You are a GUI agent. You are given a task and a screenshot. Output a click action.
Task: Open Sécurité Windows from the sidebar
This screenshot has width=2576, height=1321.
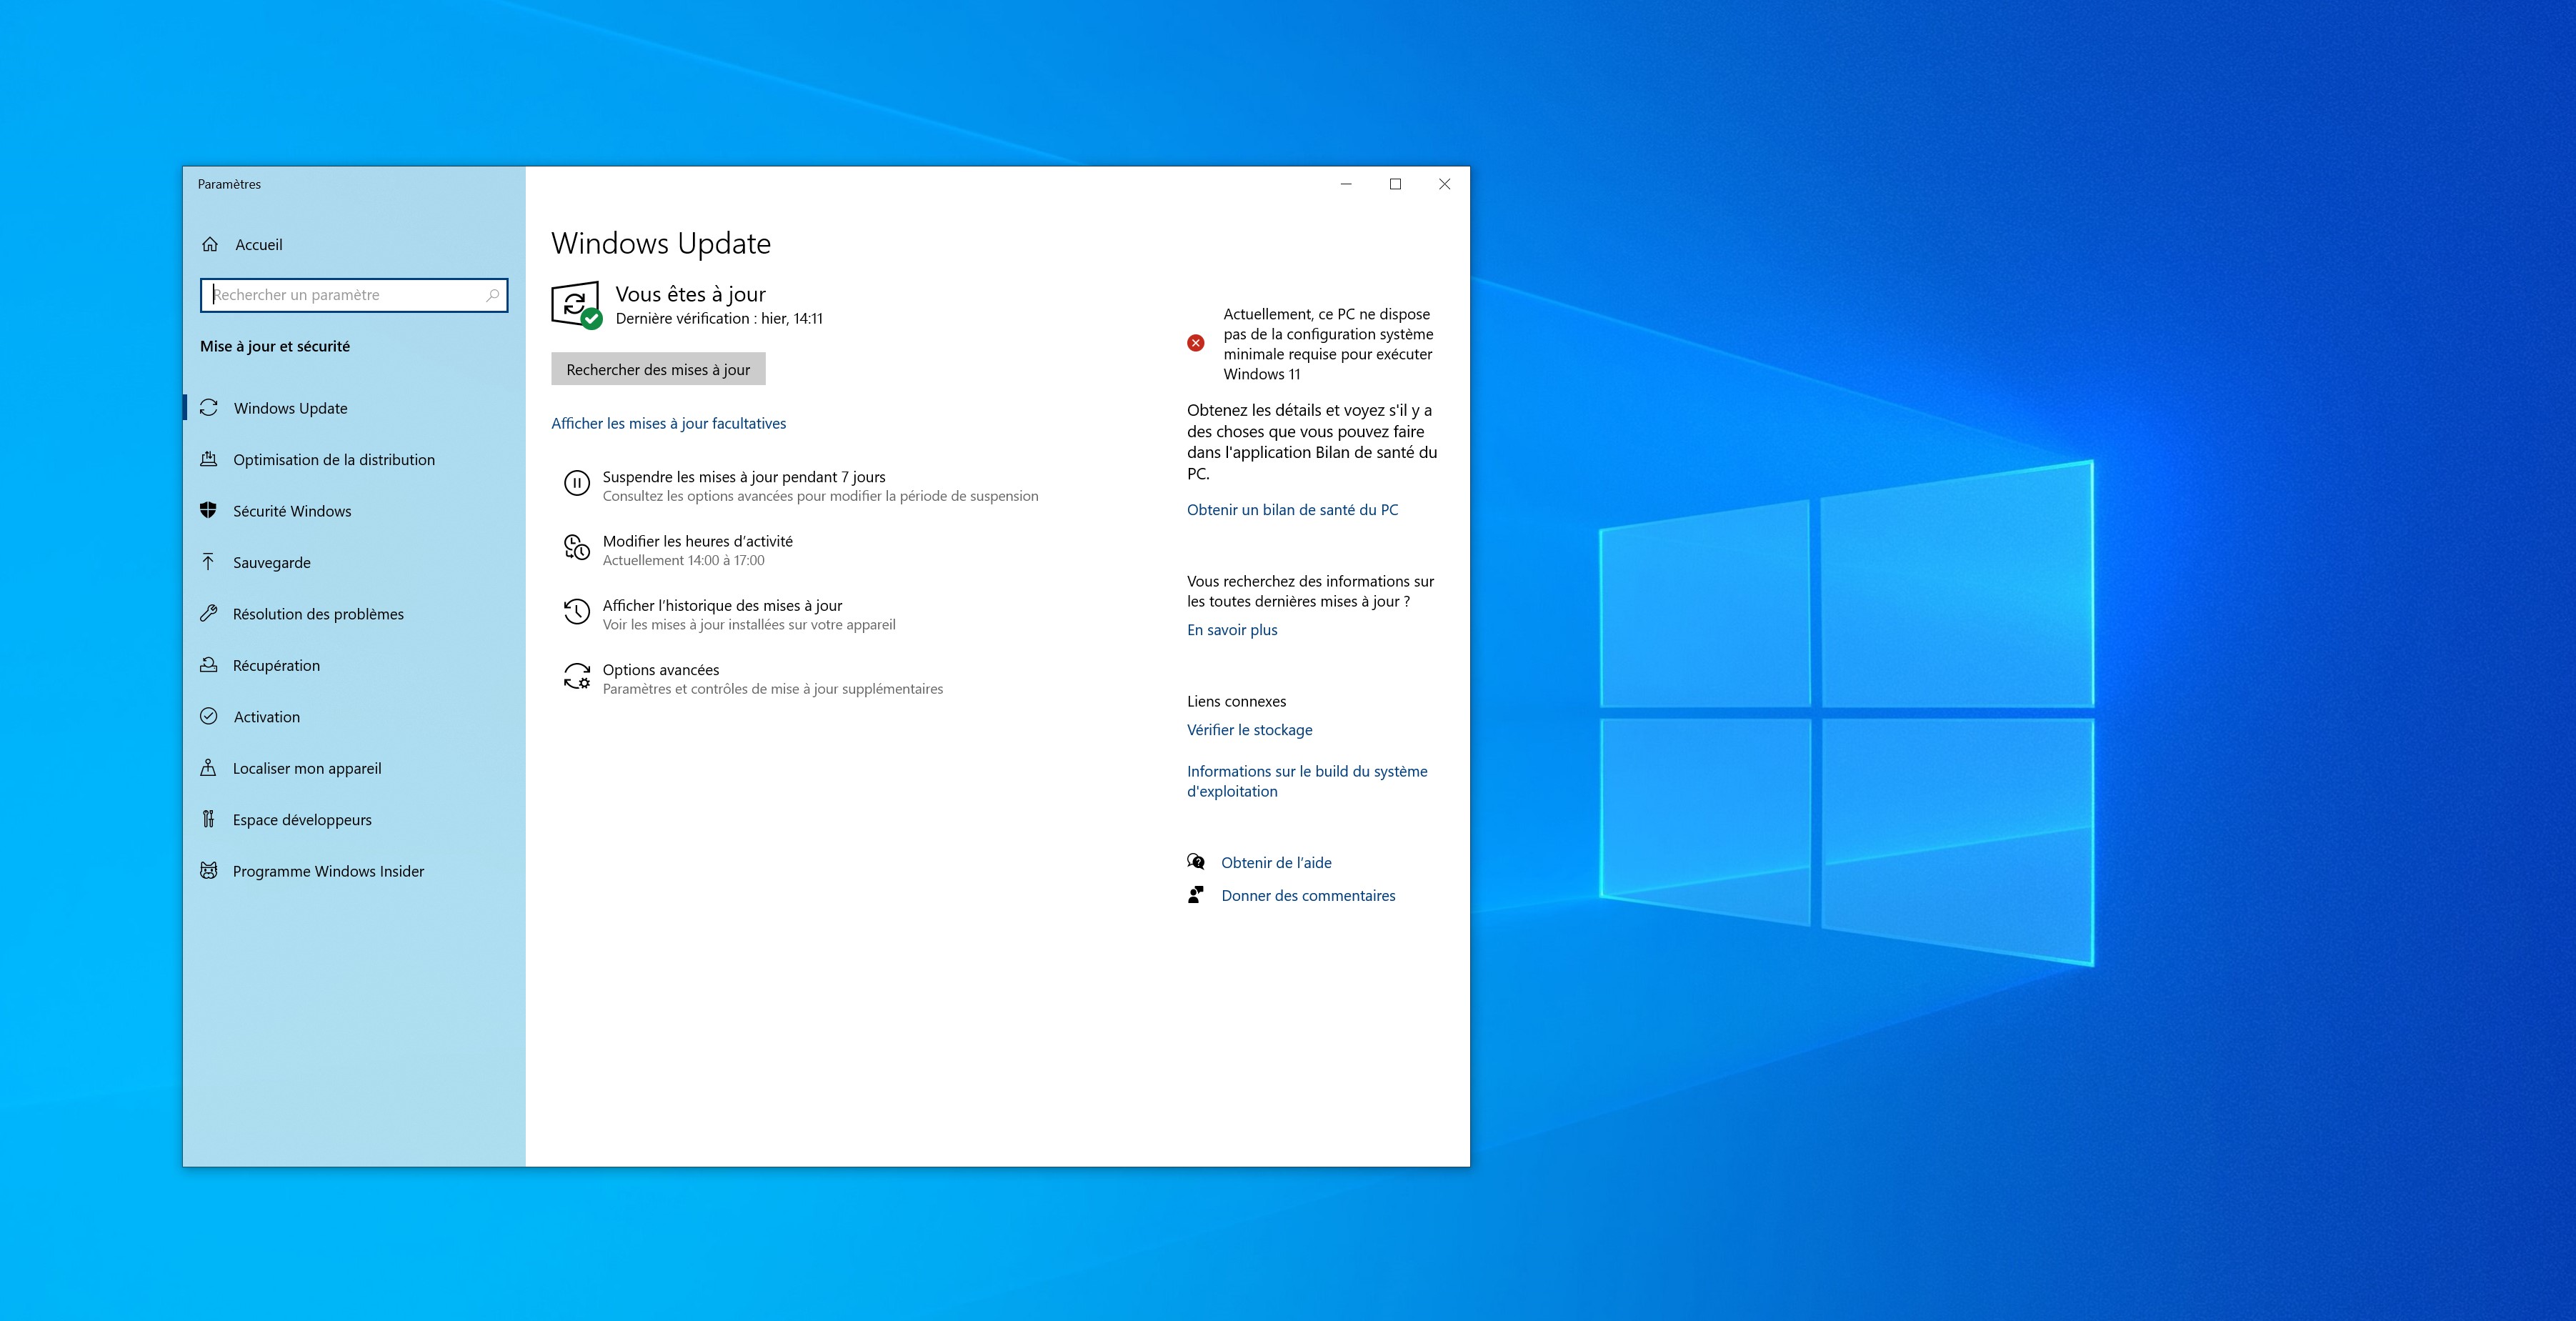tap(291, 510)
